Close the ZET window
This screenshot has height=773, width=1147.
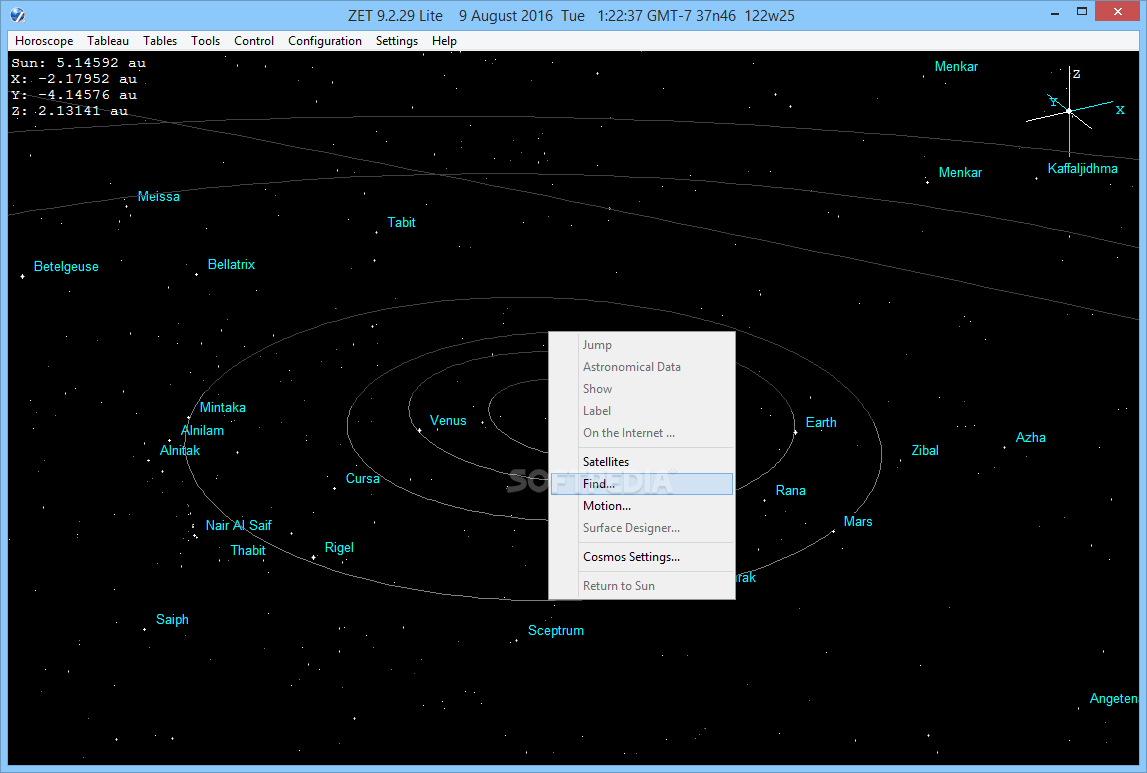(1117, 12)
